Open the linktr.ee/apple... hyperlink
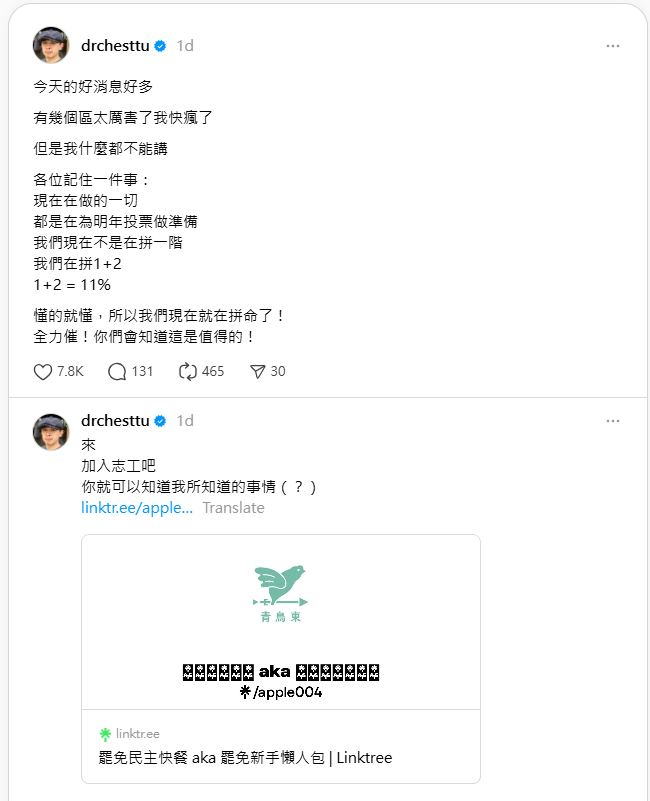This screenshot has width=650, height=801. click(x=137, y=508)
